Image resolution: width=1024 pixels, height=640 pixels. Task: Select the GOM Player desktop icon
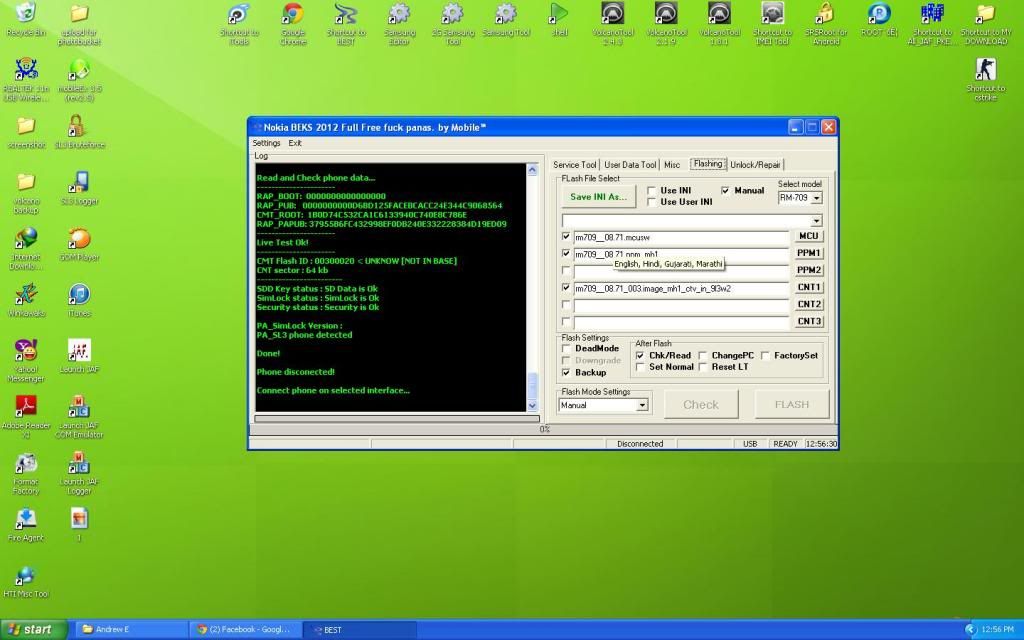[x=79, y=239]
